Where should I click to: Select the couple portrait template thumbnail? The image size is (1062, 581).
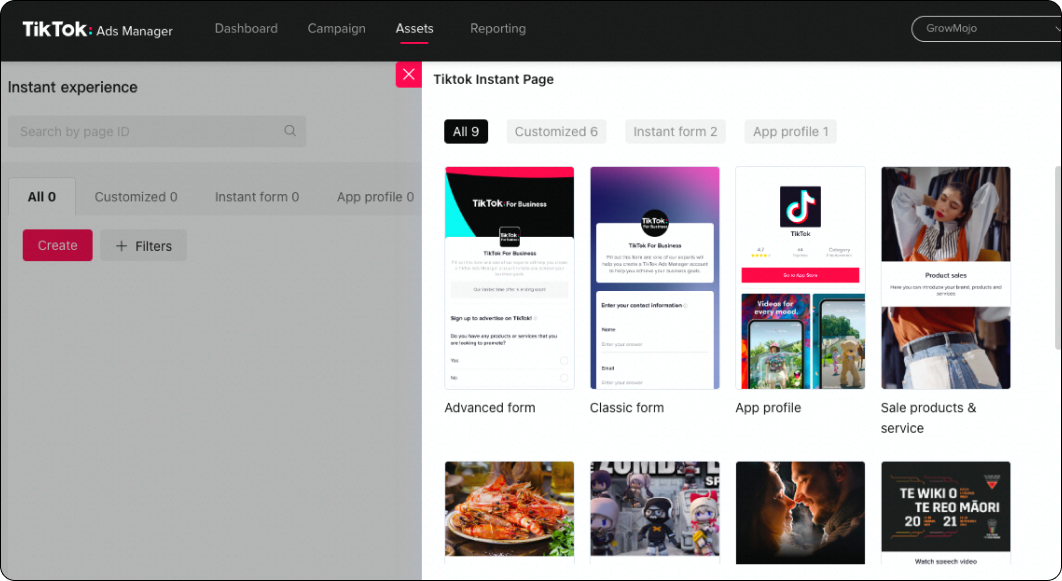coord(801,513)
